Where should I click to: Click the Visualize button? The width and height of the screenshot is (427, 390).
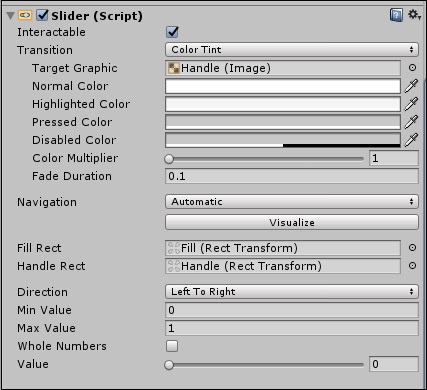(x=292, y=222)
